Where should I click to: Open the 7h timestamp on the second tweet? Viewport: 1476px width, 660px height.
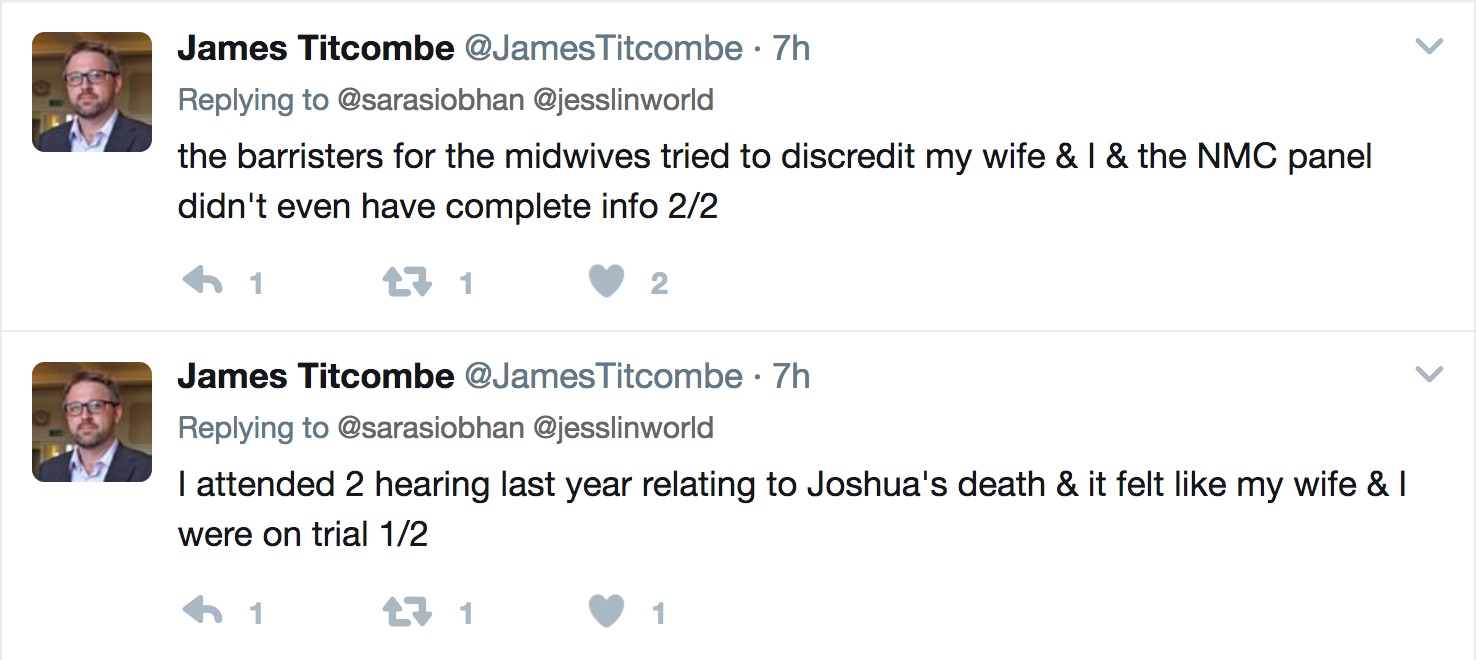click(791, 376)
